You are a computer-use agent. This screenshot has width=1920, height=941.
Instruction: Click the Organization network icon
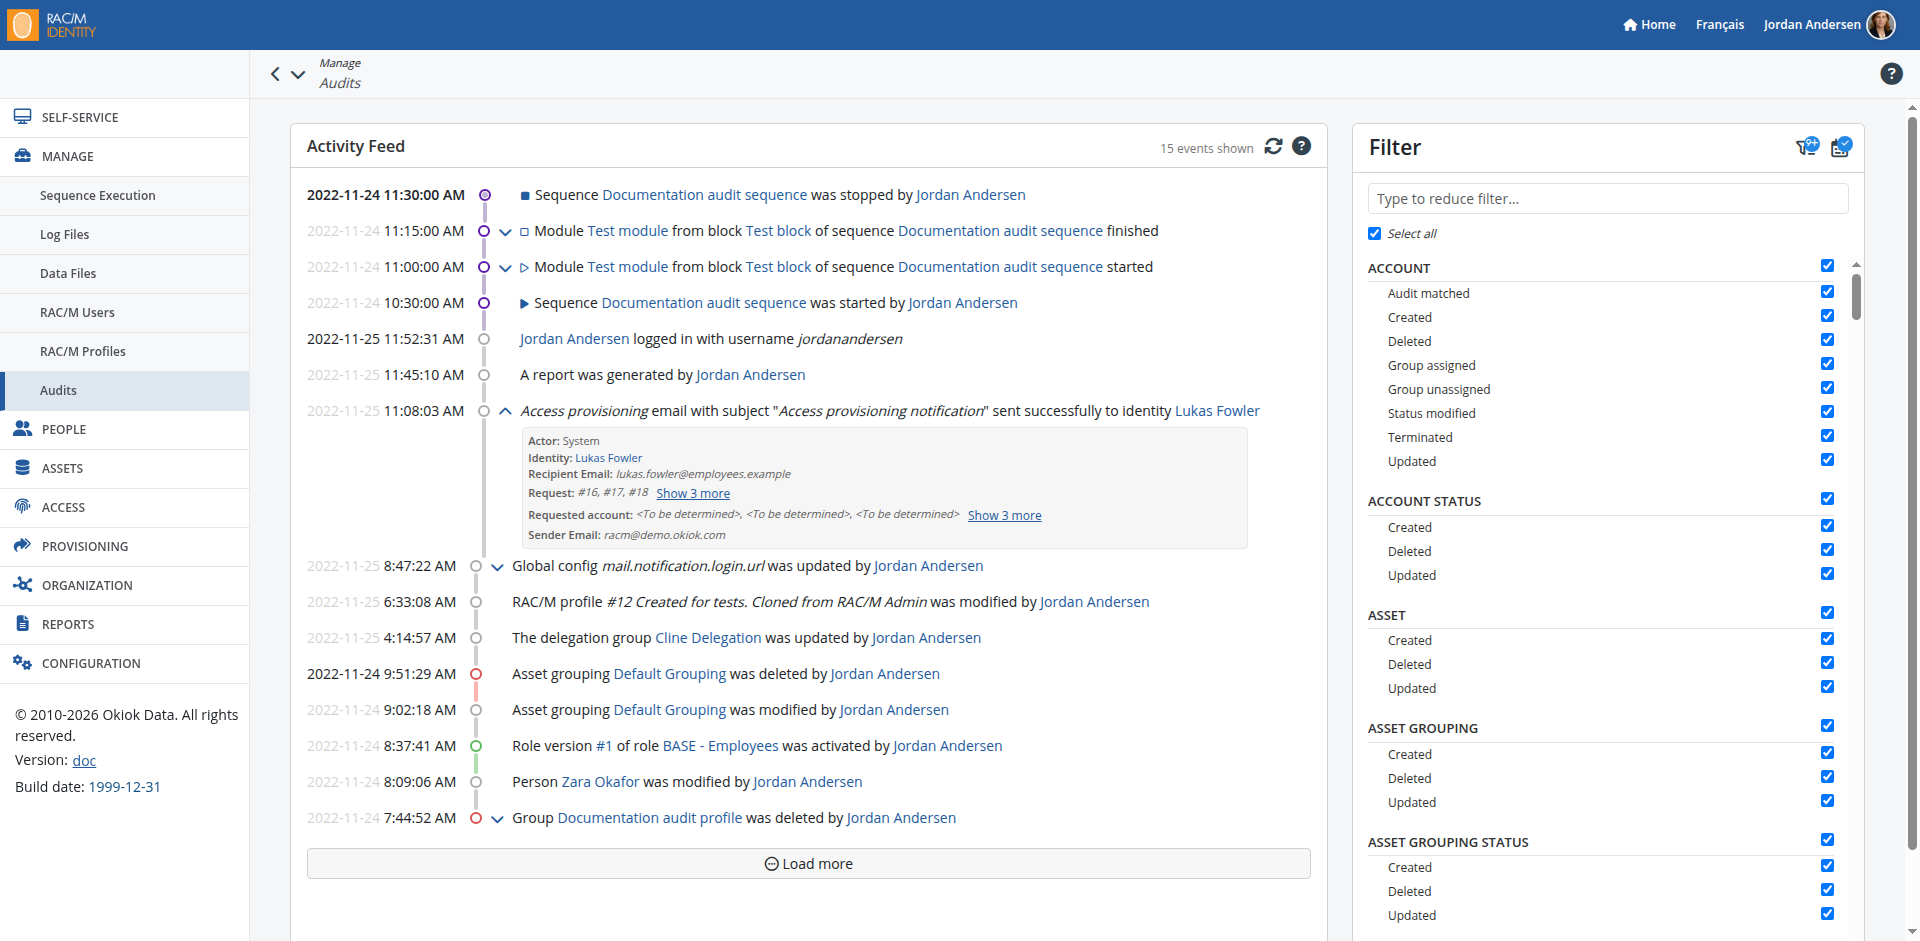[22, 585]
